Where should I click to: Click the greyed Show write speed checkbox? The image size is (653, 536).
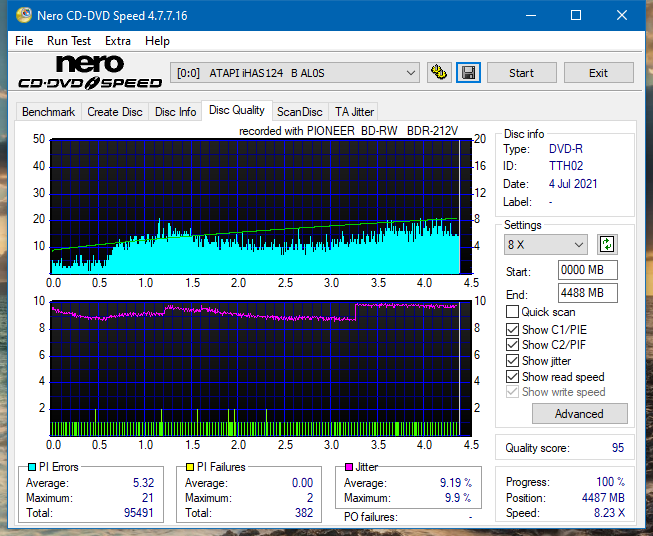[512, 392]
